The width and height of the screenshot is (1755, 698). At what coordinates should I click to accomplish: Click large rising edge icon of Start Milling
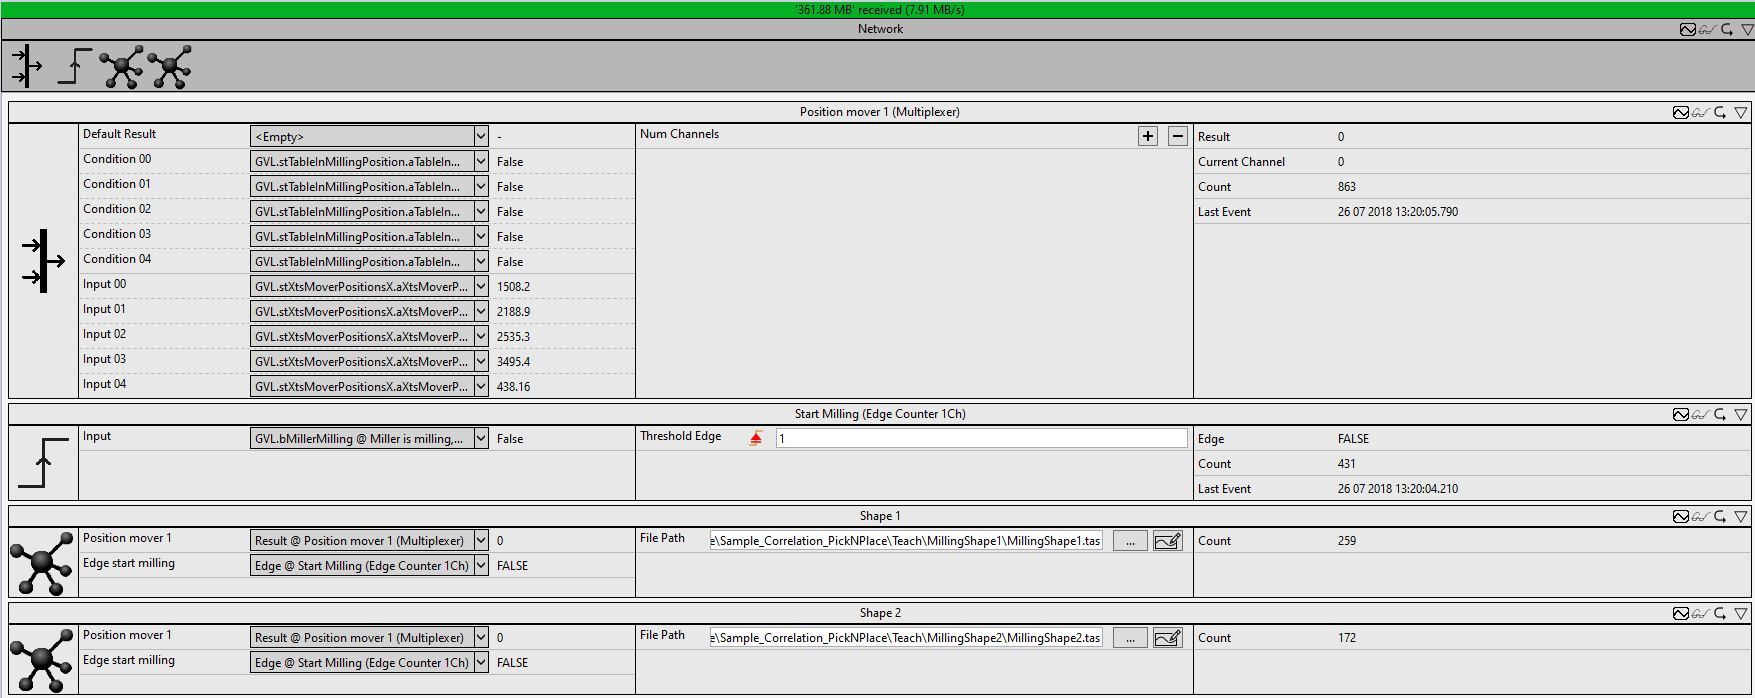pyautogui.click(x=43, y=463)
